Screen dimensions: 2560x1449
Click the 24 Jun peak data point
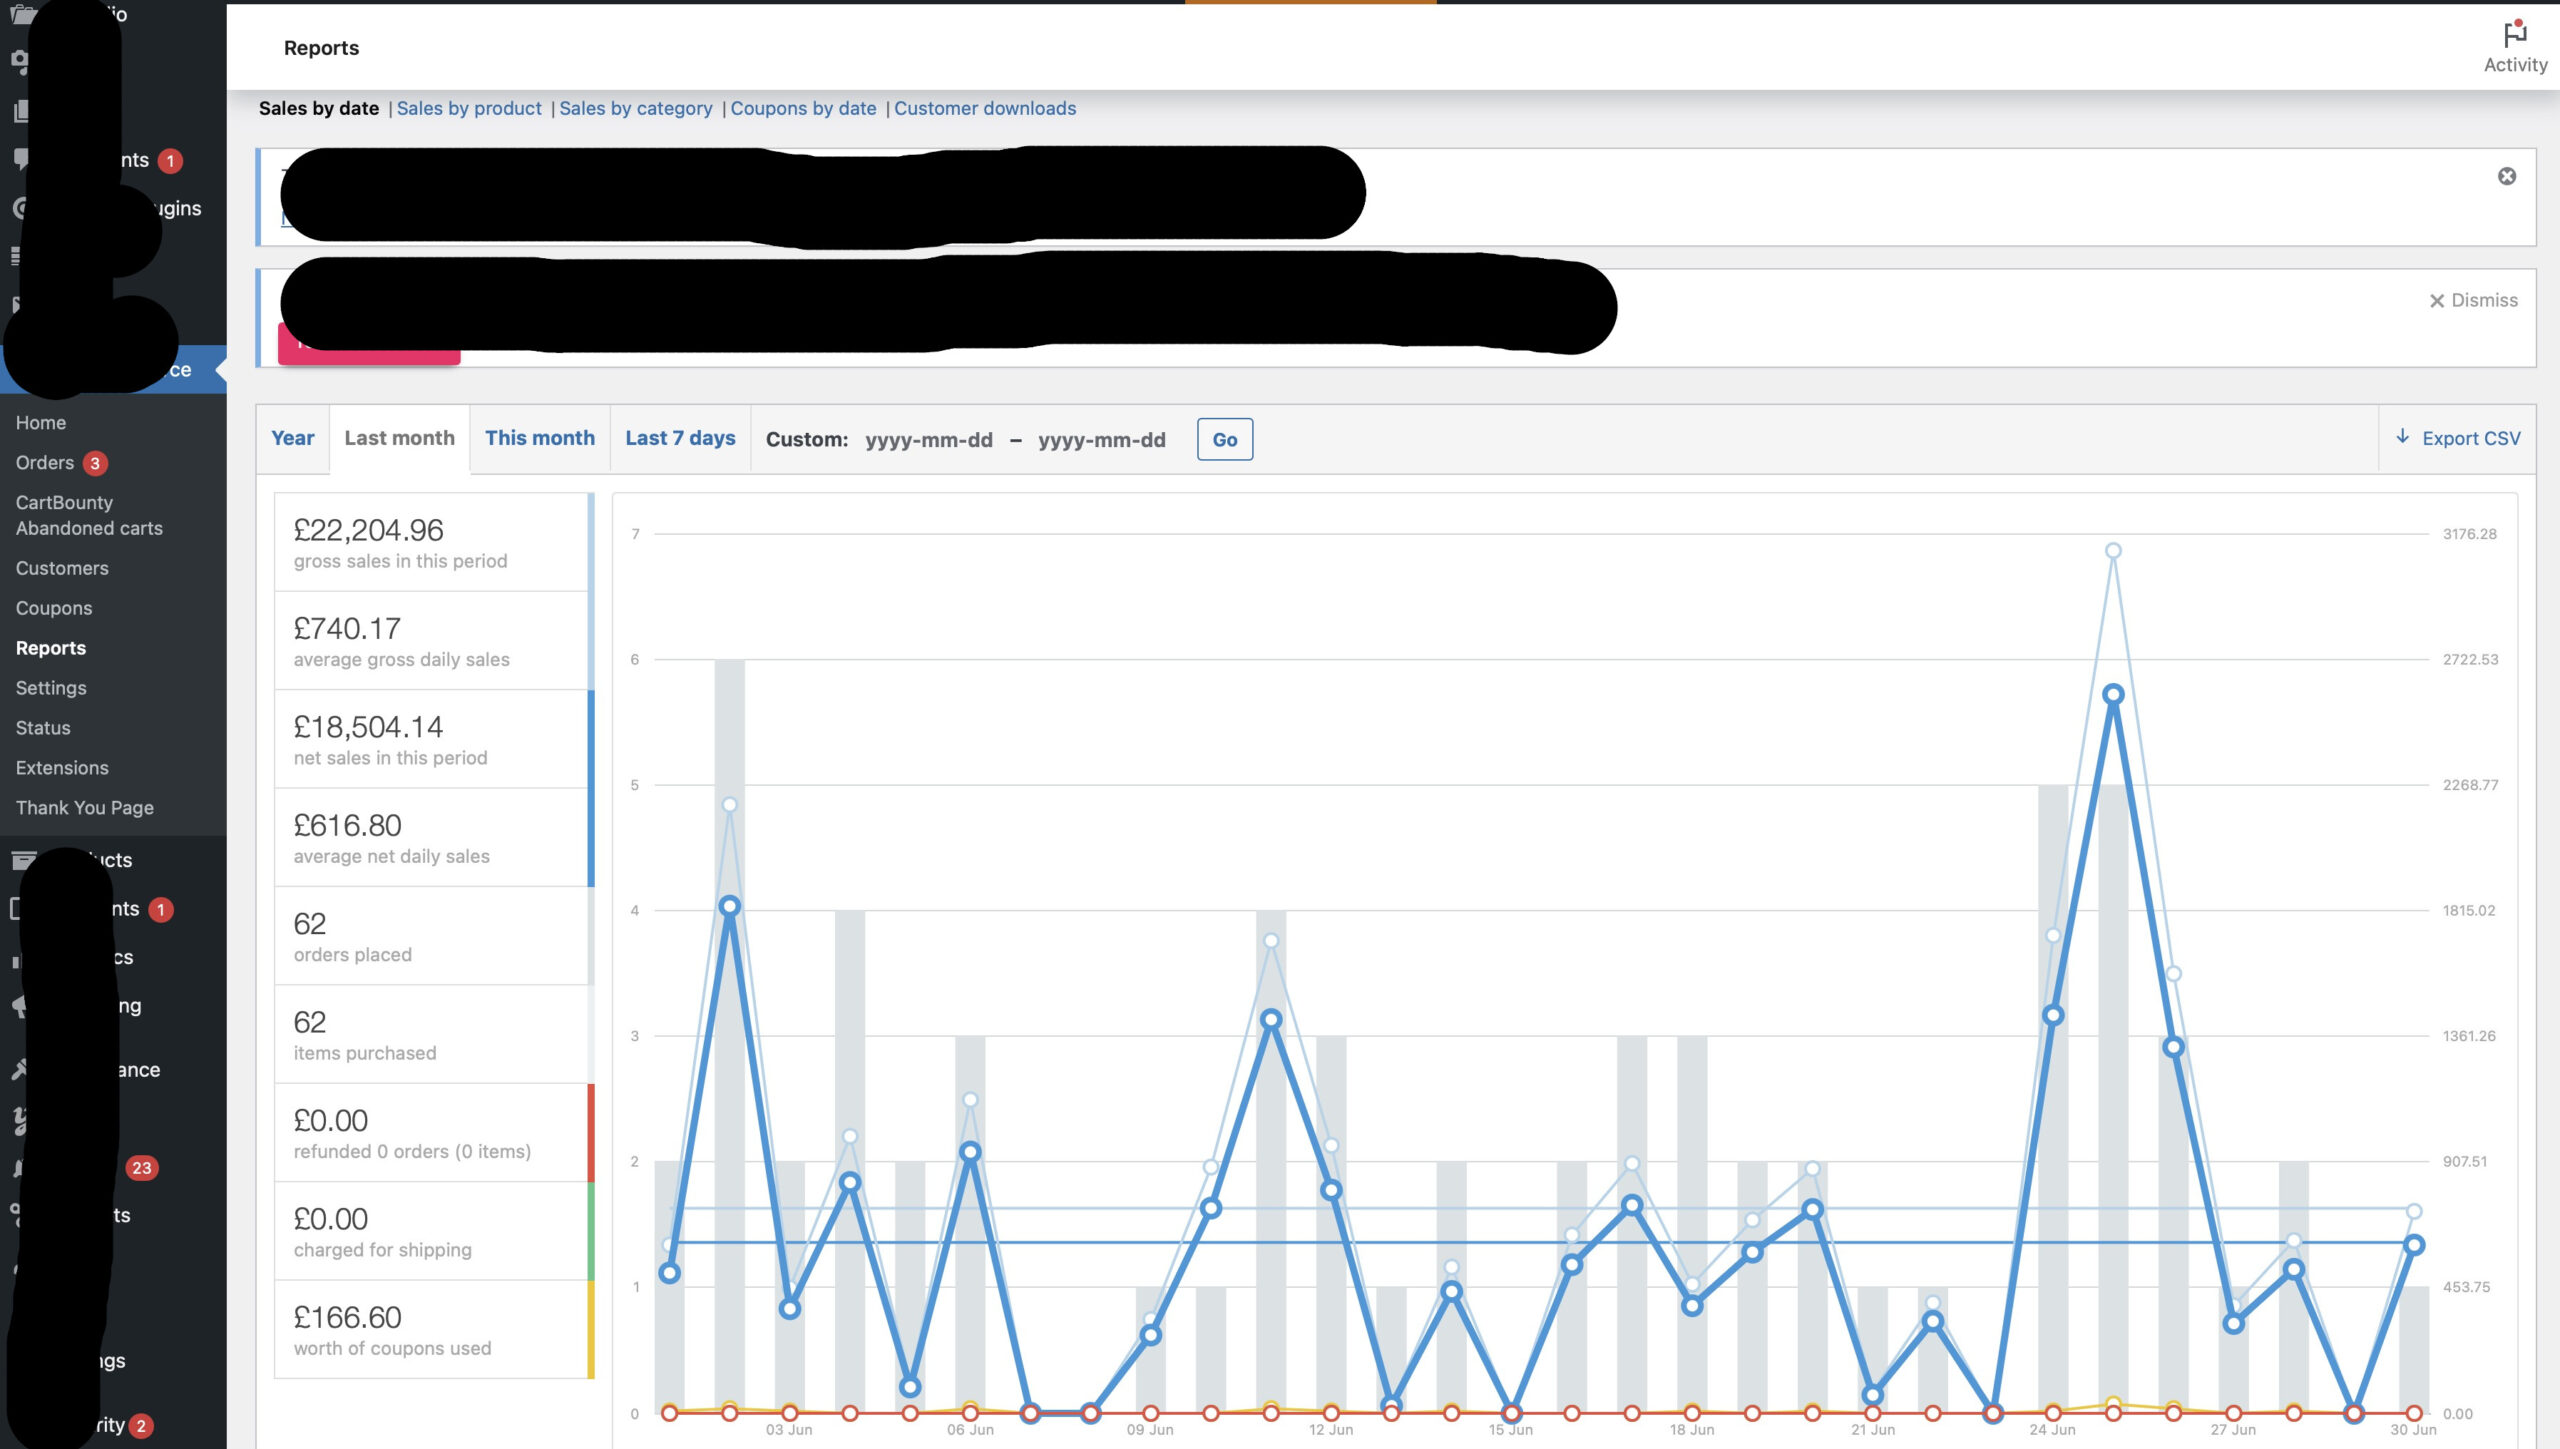(2112, 694)
